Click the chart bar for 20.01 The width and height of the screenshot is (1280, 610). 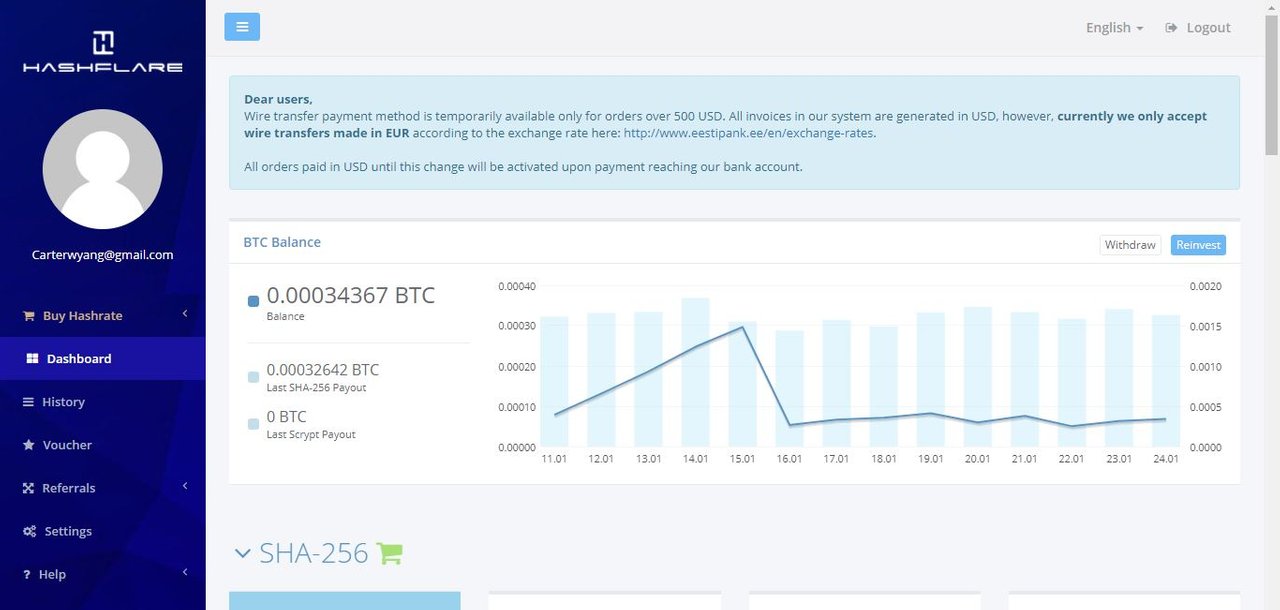(977, 377)
